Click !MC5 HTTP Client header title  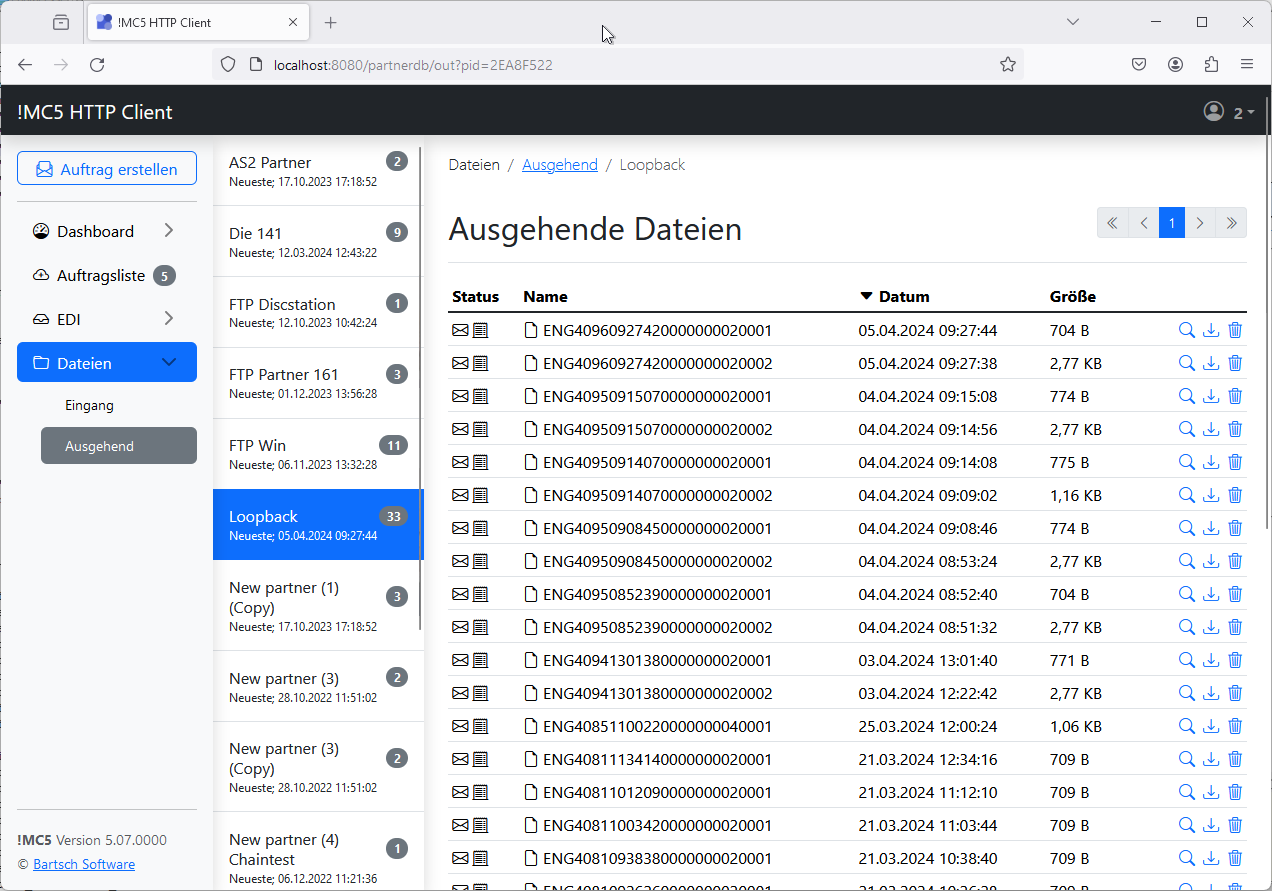coord(95,112)
